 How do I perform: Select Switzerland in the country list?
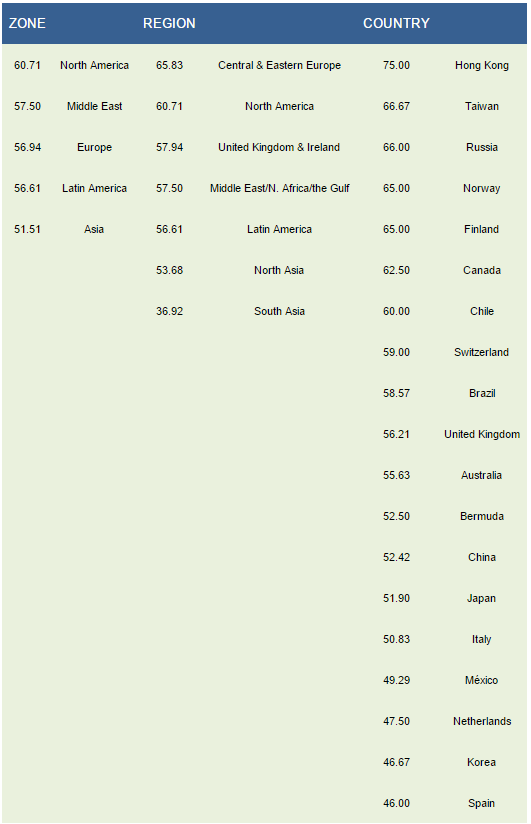[x=482, y=352]
